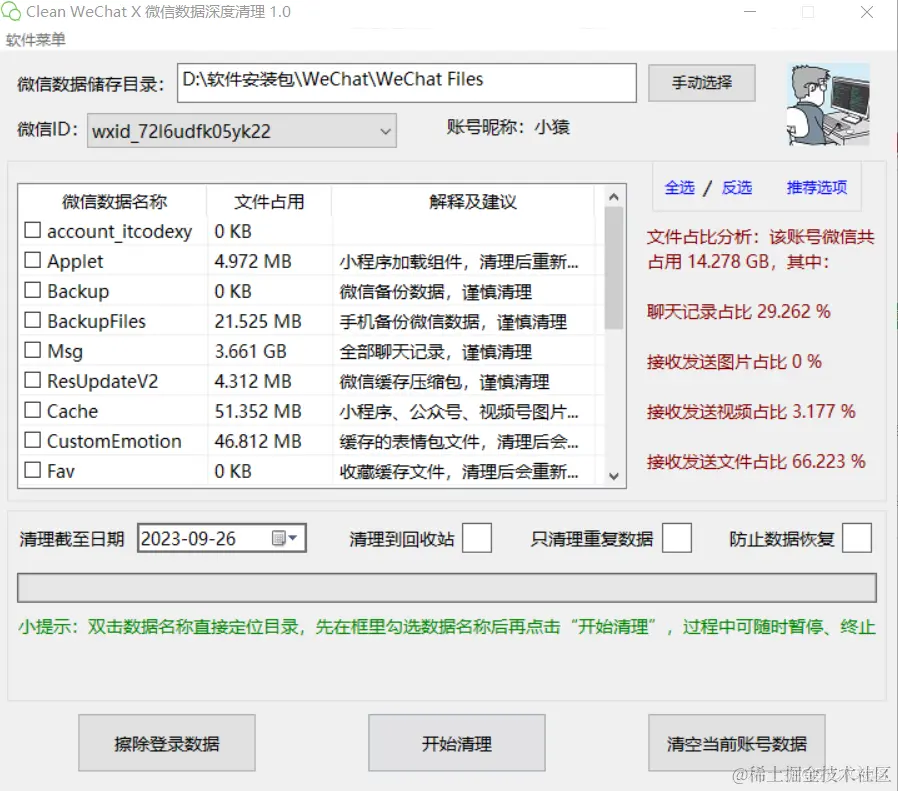Close the Clean WeChat X window
Viewport: 898px width, 791px height.
tap(867, 11)
